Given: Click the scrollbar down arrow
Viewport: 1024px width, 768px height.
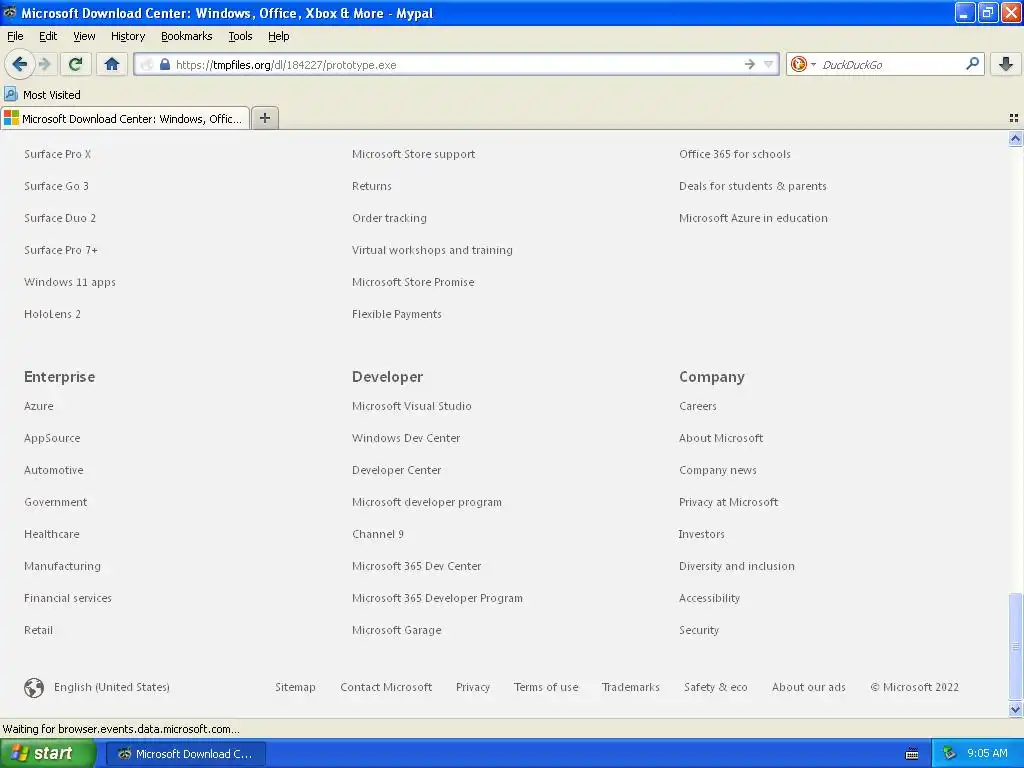Looking at the screenshot, I should coord(1015,709).
